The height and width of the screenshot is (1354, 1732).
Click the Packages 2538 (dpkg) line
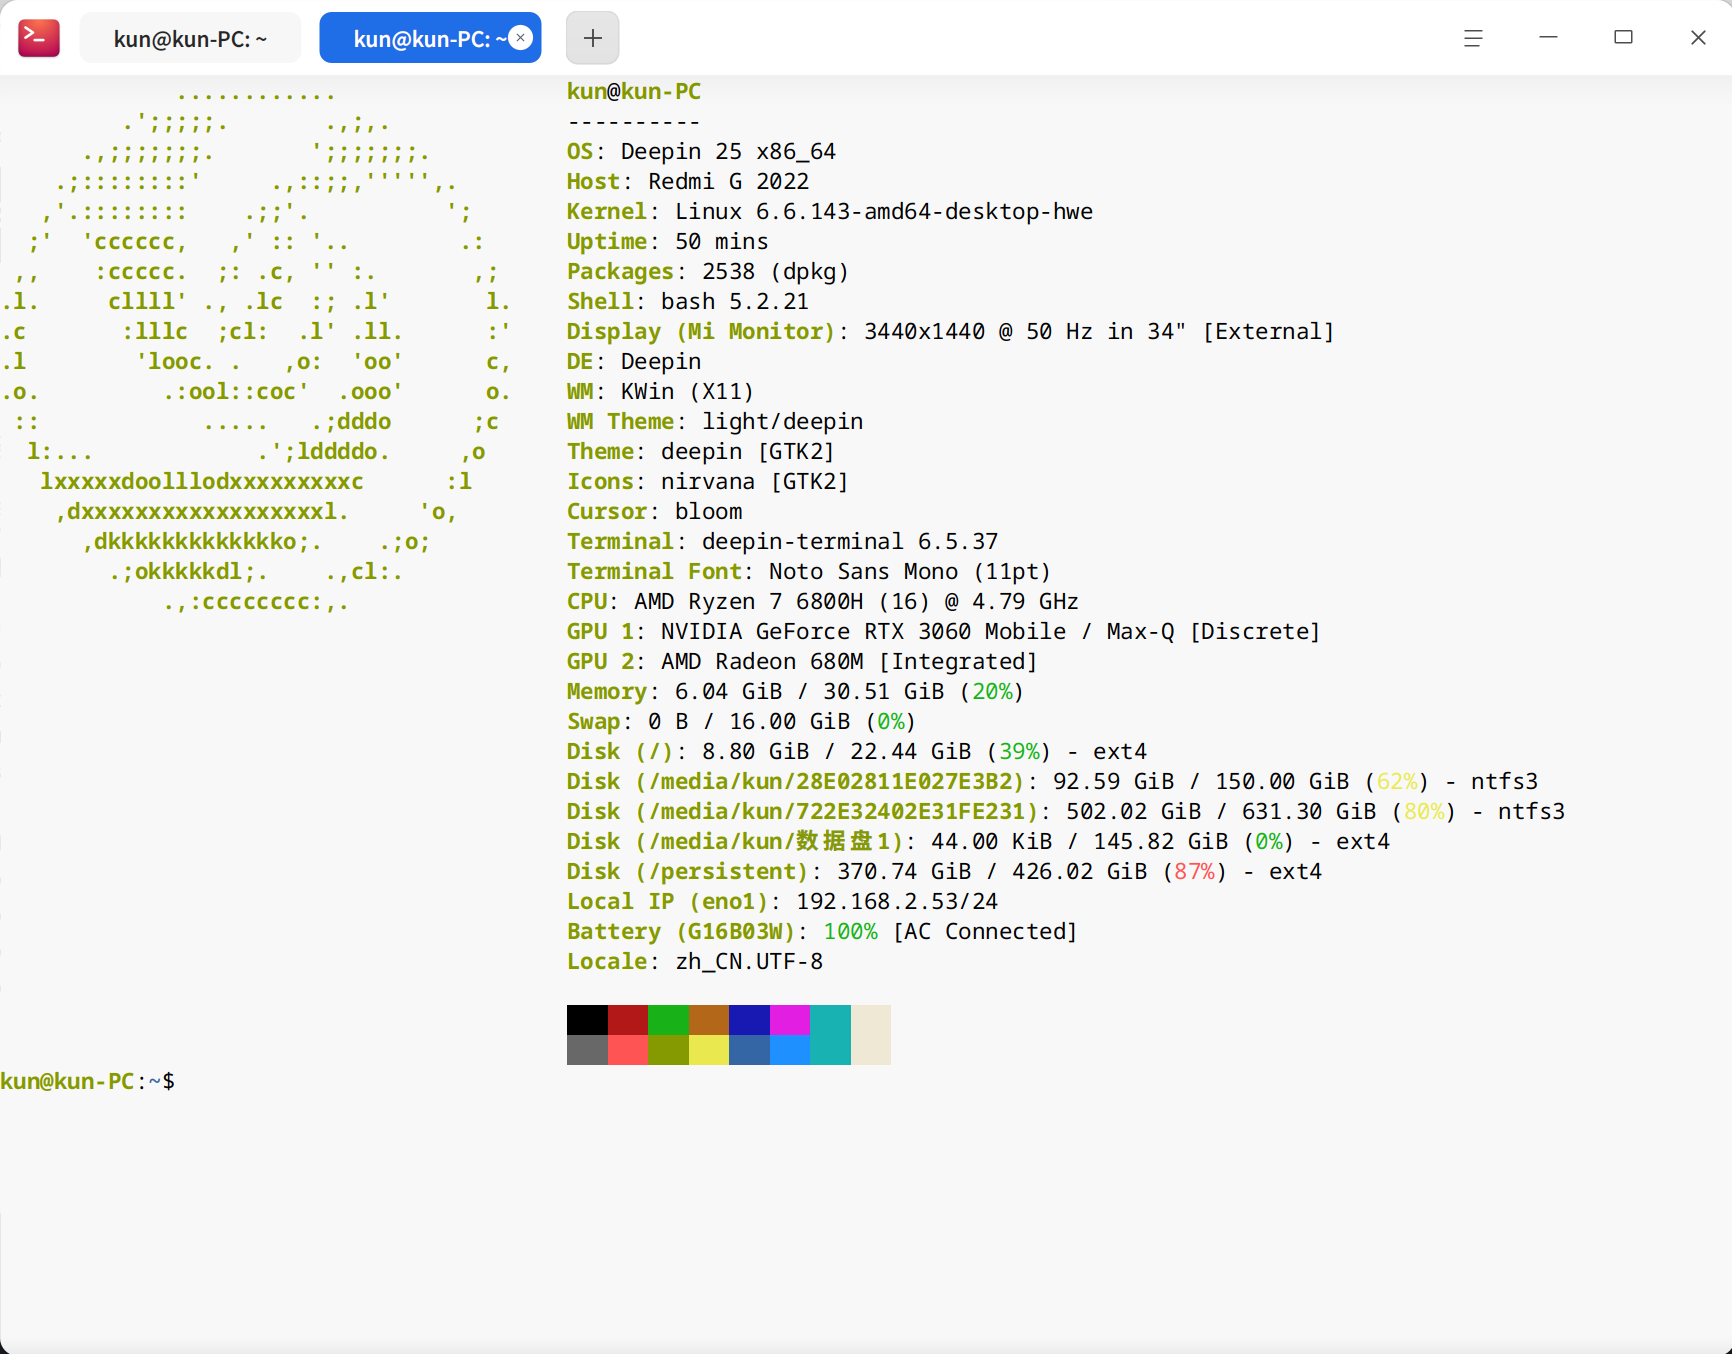(x=708, y=271)
